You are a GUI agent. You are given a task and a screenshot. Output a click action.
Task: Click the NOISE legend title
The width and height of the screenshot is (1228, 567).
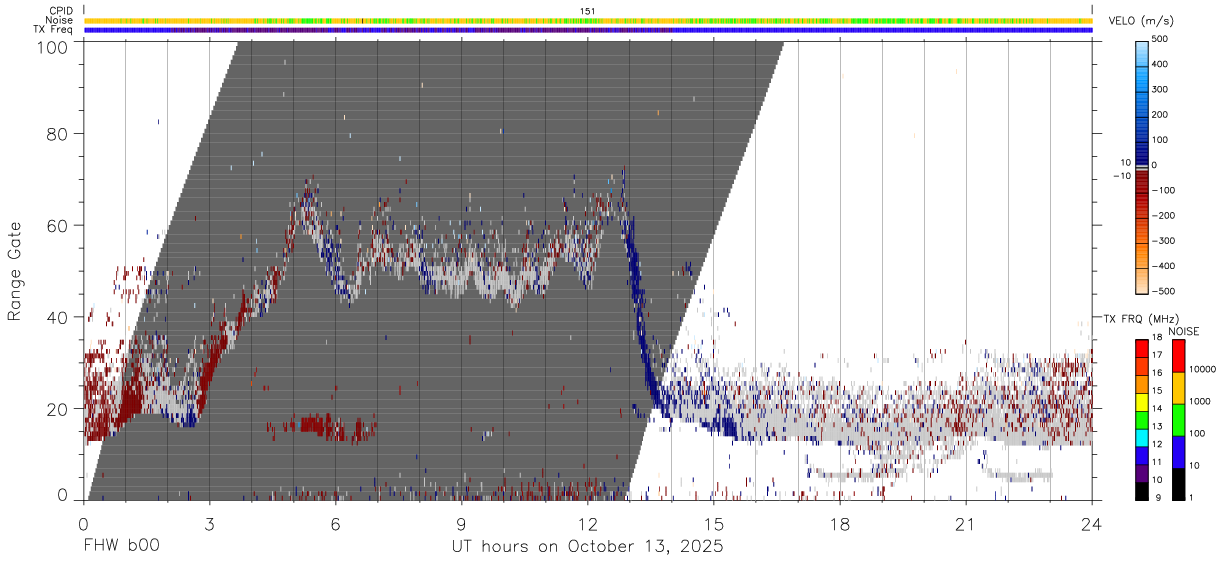click(x=1184, y=331)
